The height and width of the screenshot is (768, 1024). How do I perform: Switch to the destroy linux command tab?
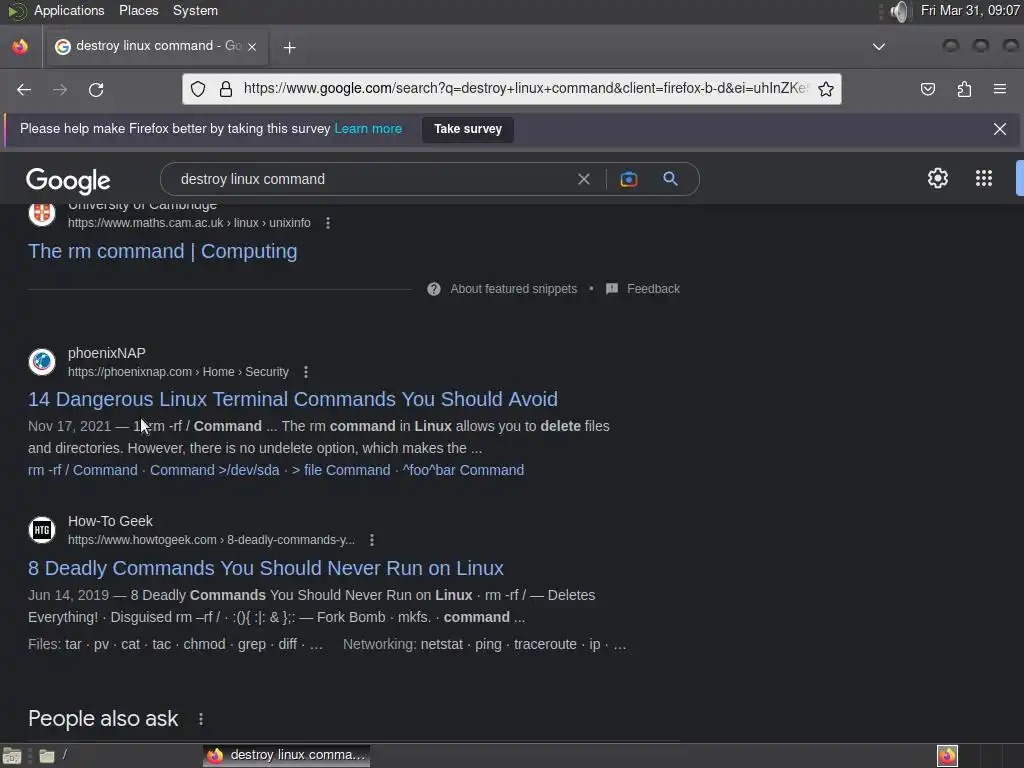point(155,46)
